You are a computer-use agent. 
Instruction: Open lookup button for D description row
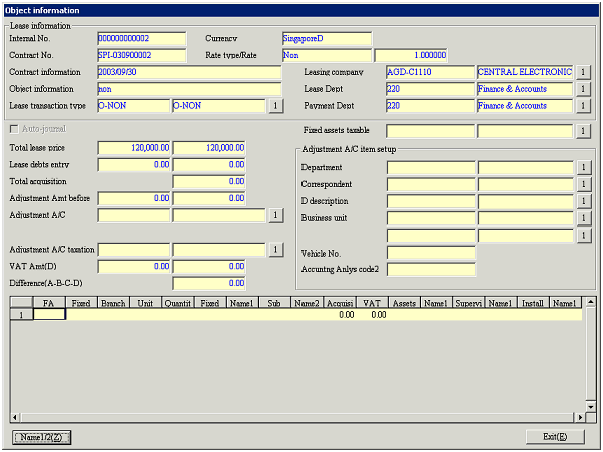click(x=584, y=201)
